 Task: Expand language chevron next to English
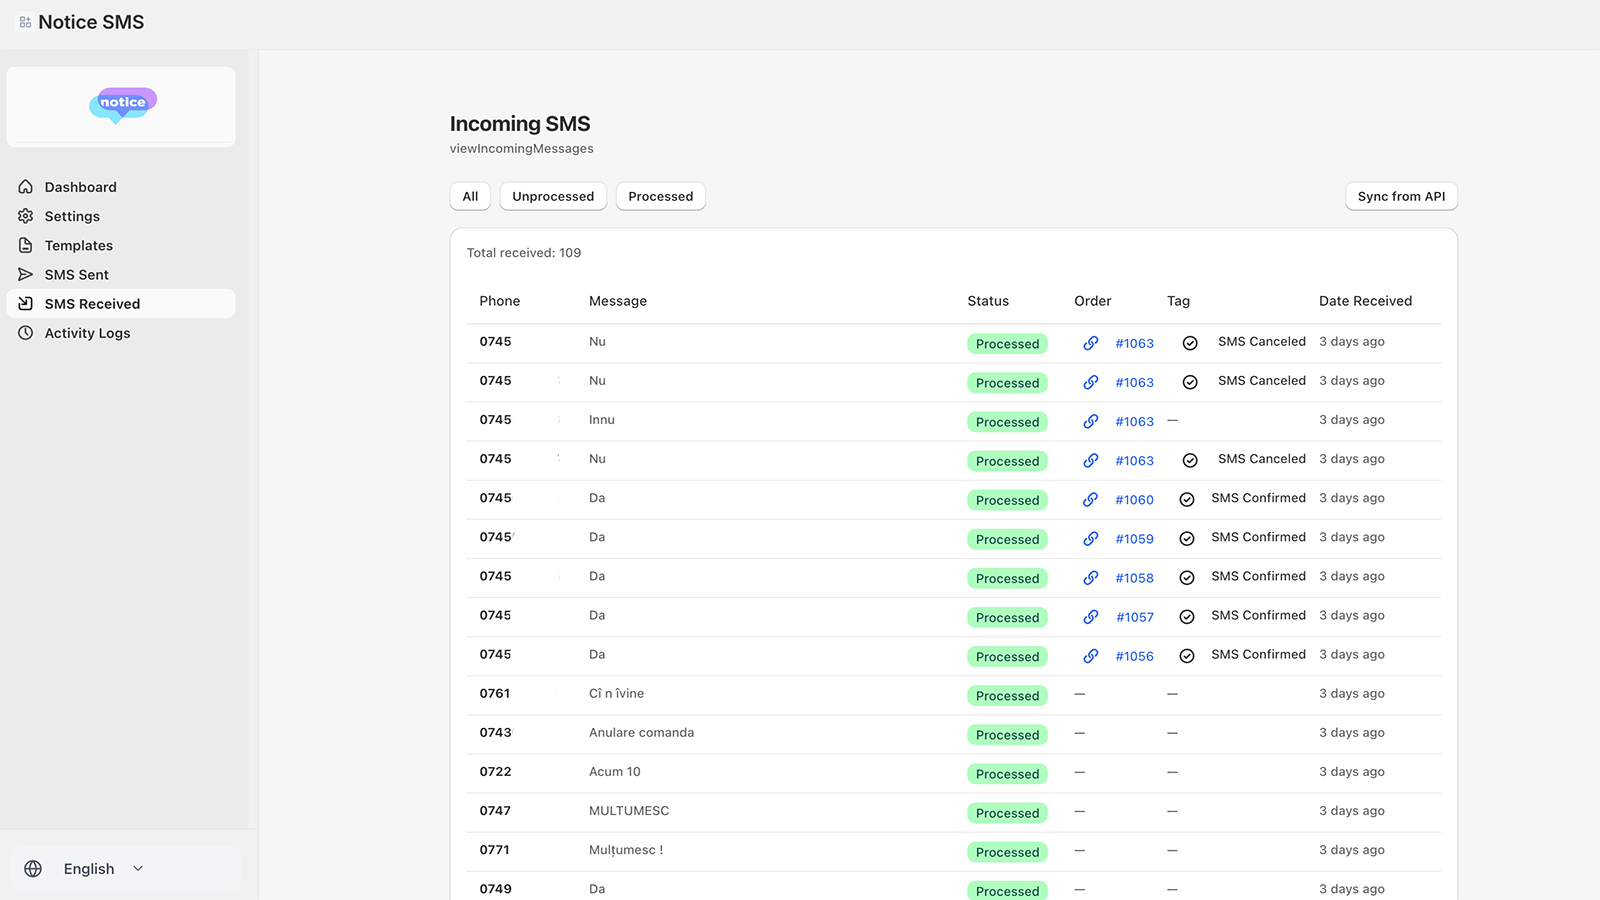138,869
